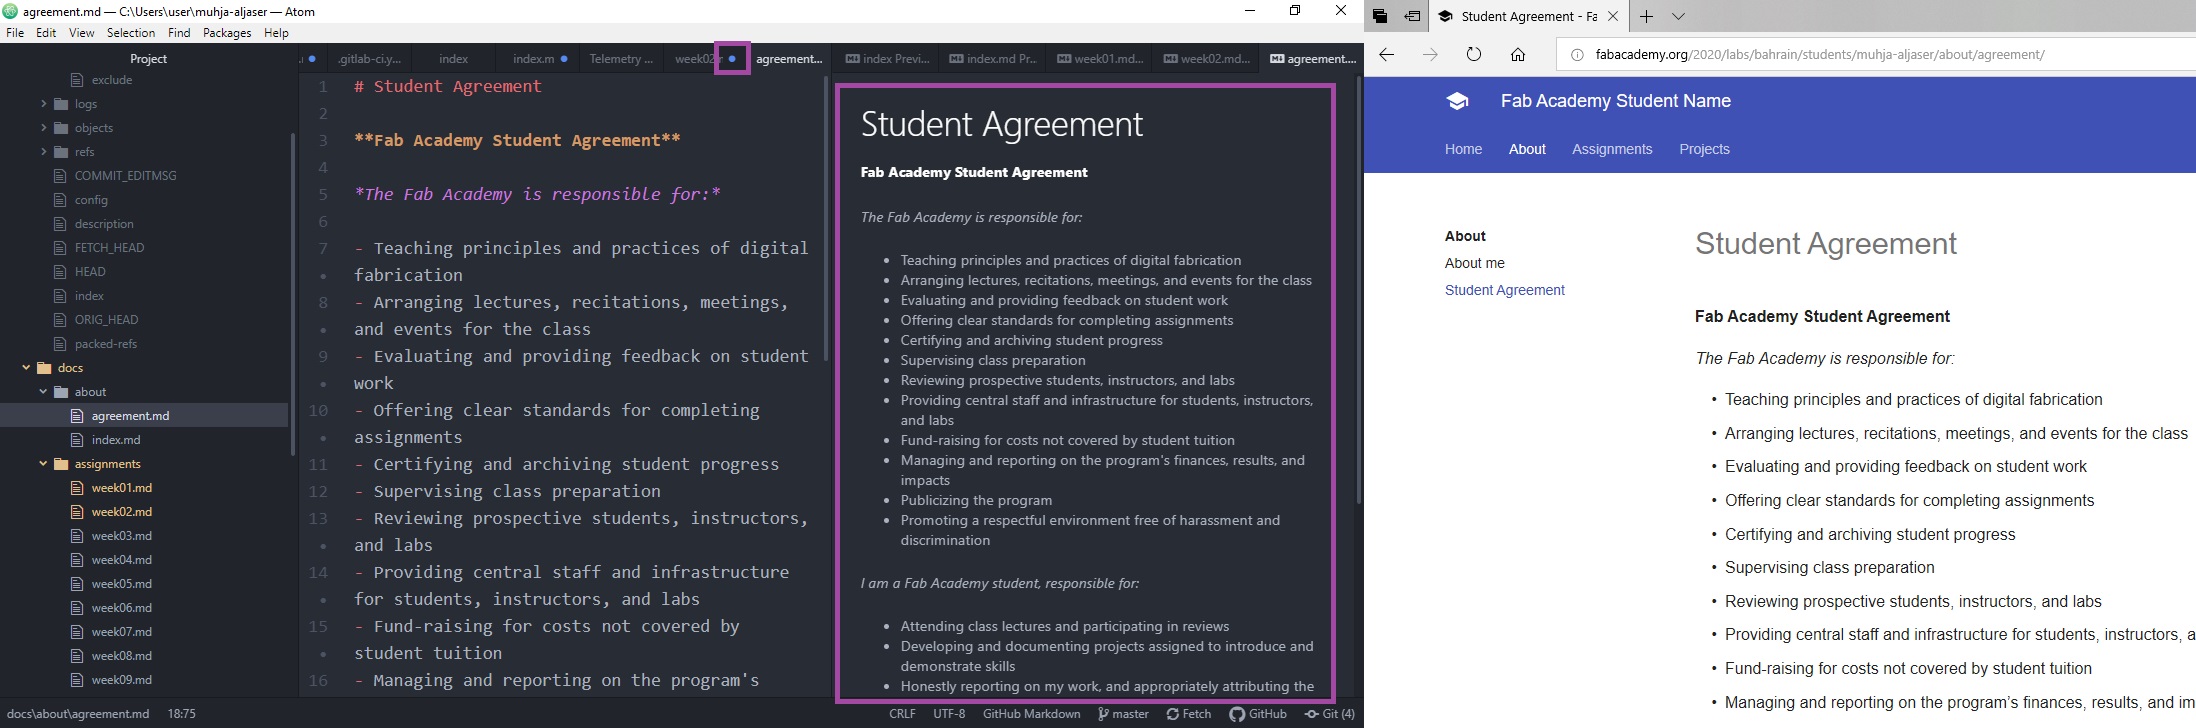The image size is (2196, 728).
Task: Open the Help menu in Atom
Action: (x=276, y=33)
